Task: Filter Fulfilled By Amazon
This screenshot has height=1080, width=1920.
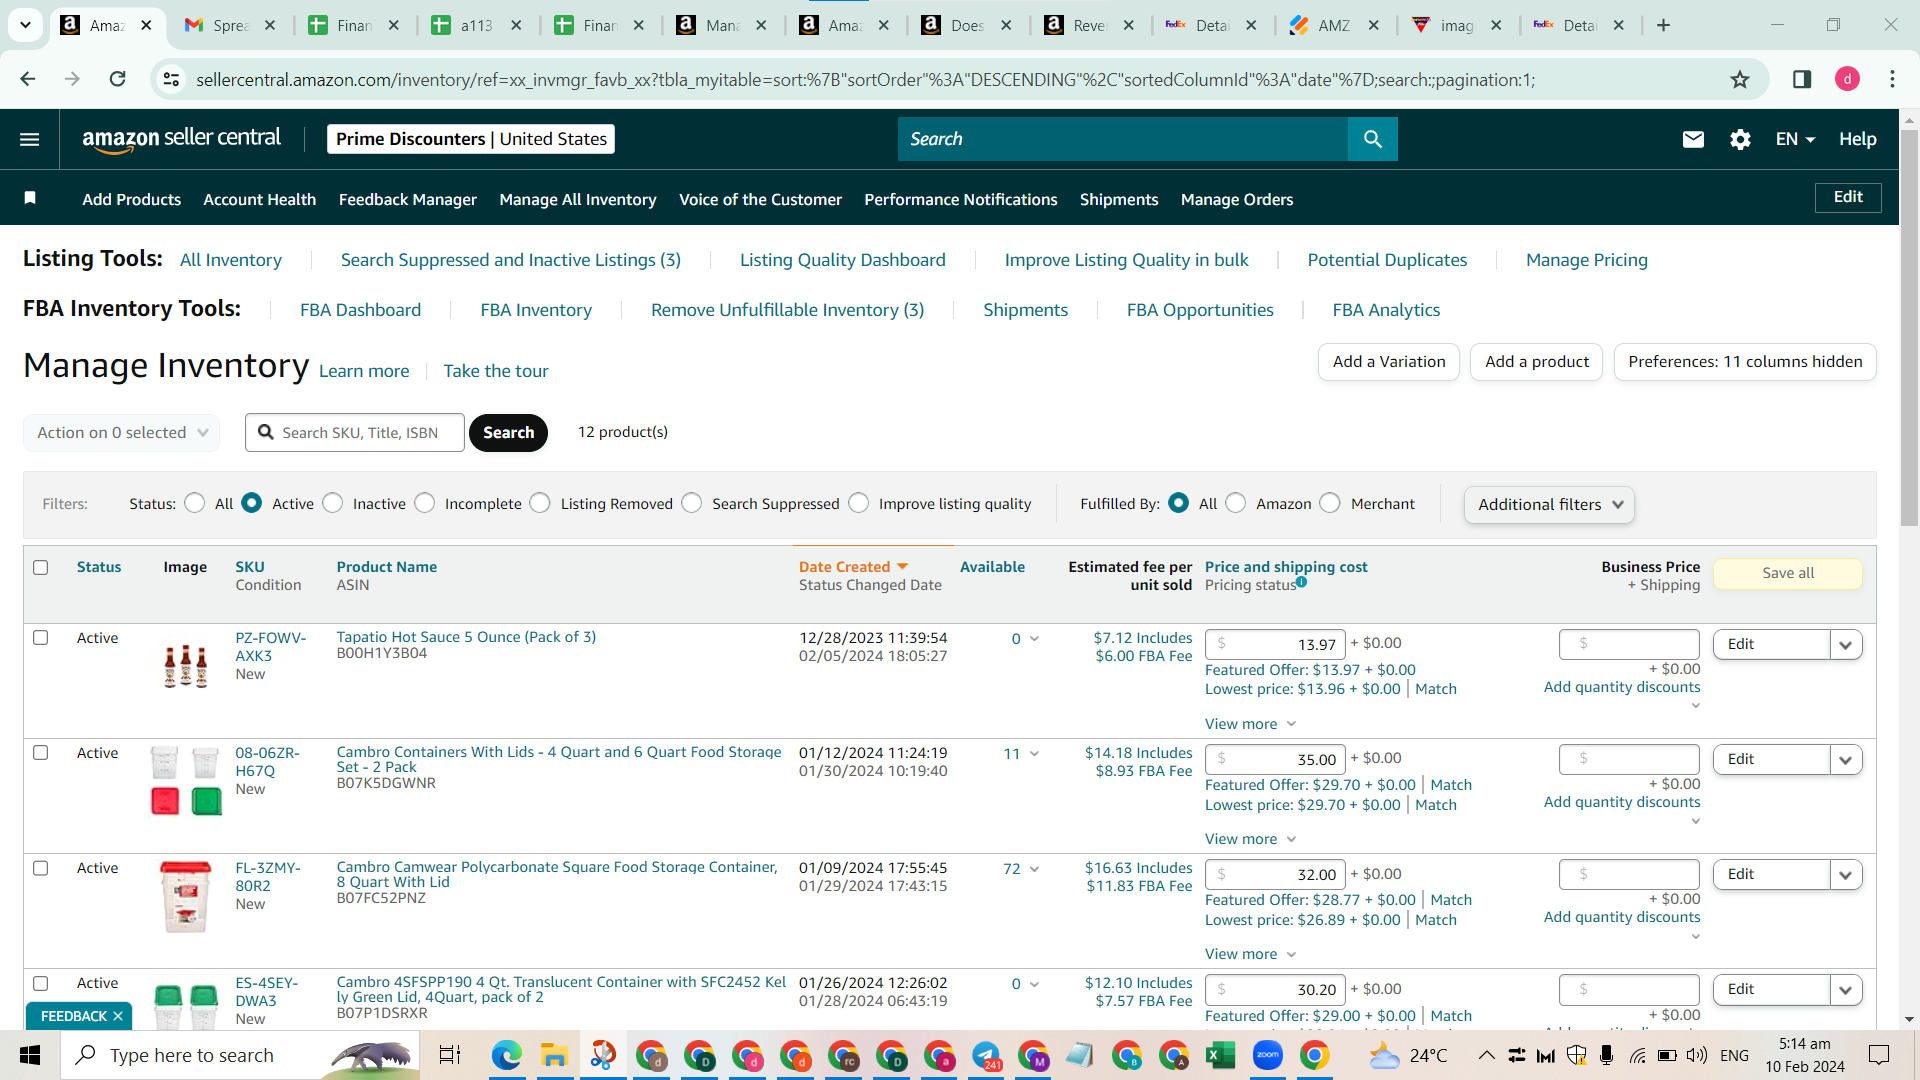Action: click(1236, 503)
